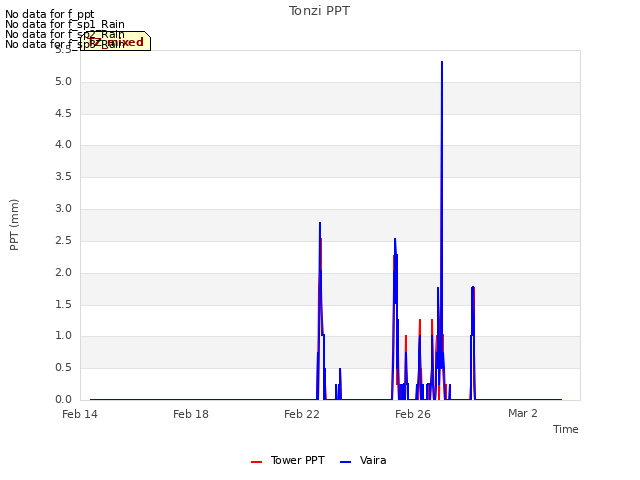Click the 'No data for f_ppt' message
Image resolution: width=640 pixels, height=480 pixels.
tap(50, 14)
